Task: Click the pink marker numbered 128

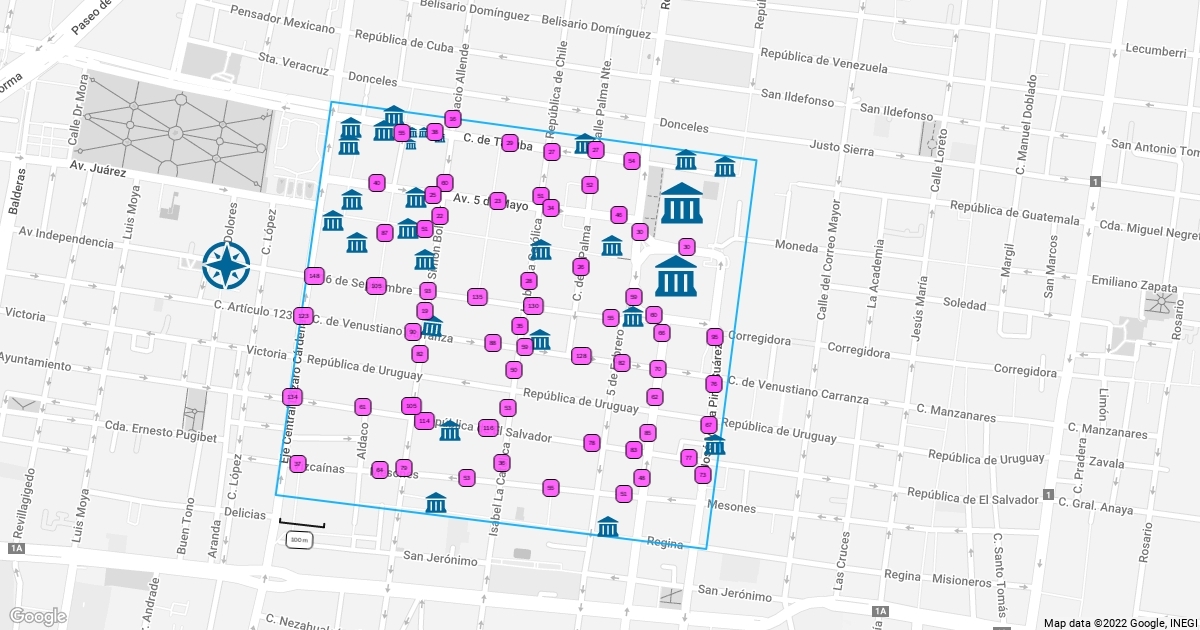Action: pos(581,356)
